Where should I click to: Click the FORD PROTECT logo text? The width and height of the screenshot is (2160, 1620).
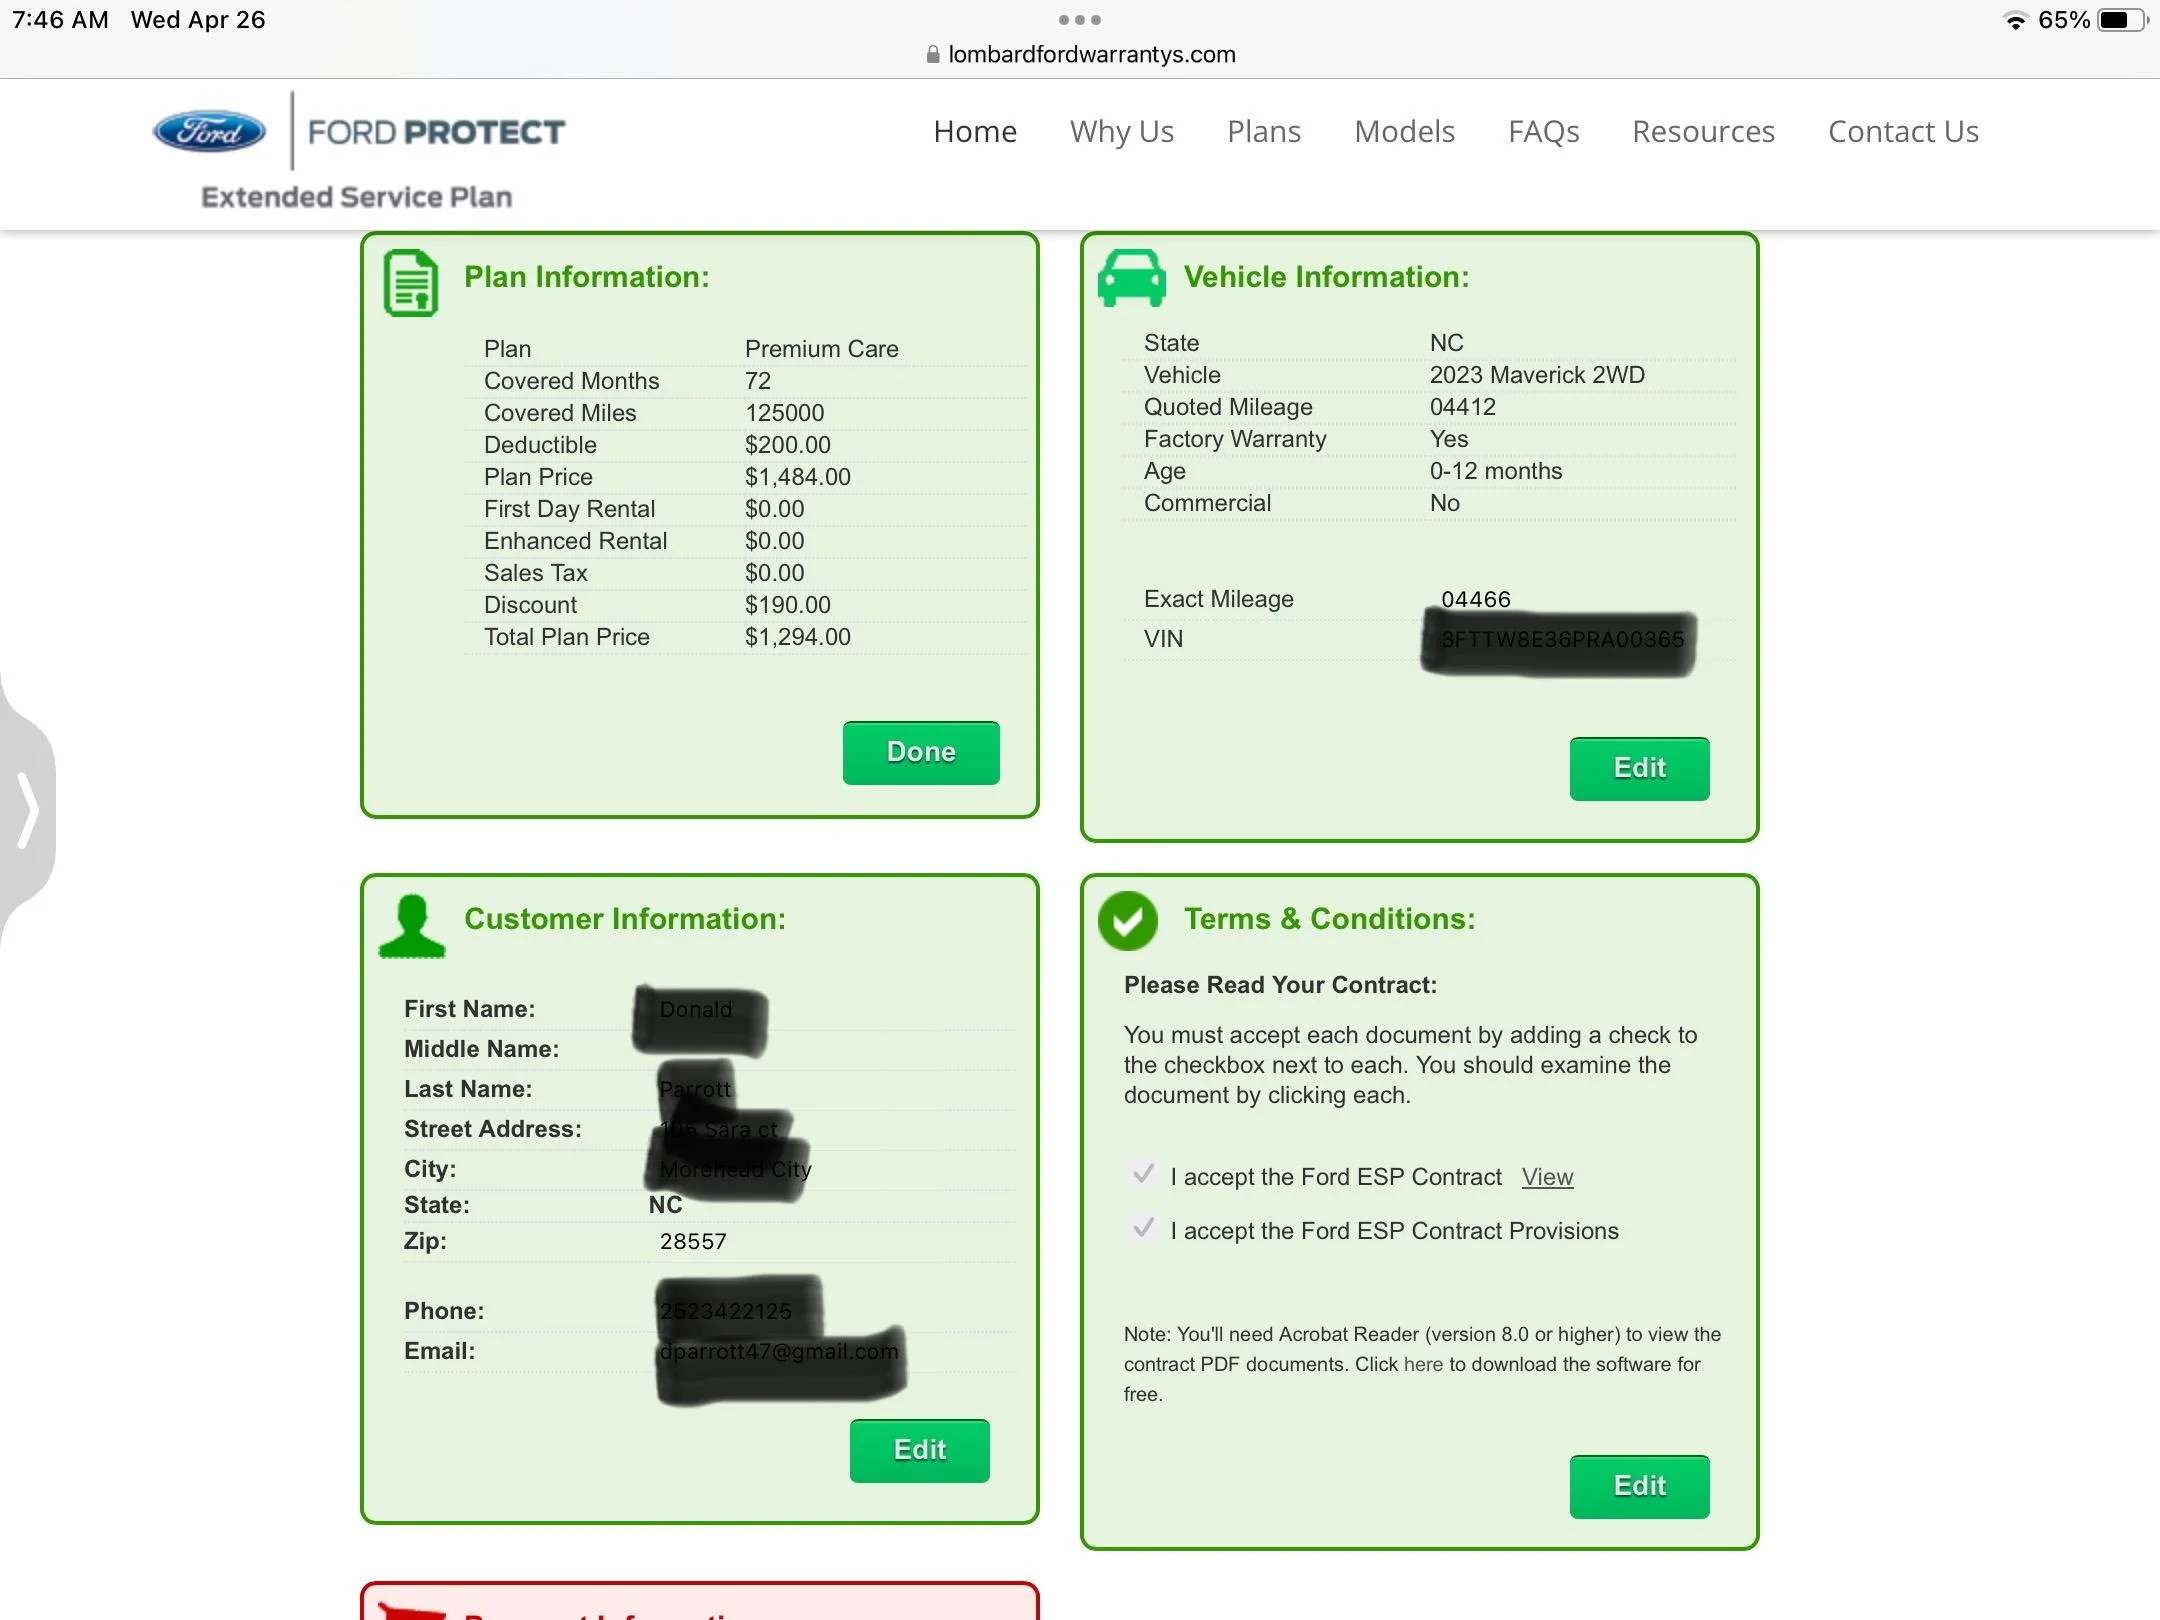click(436, 132)
